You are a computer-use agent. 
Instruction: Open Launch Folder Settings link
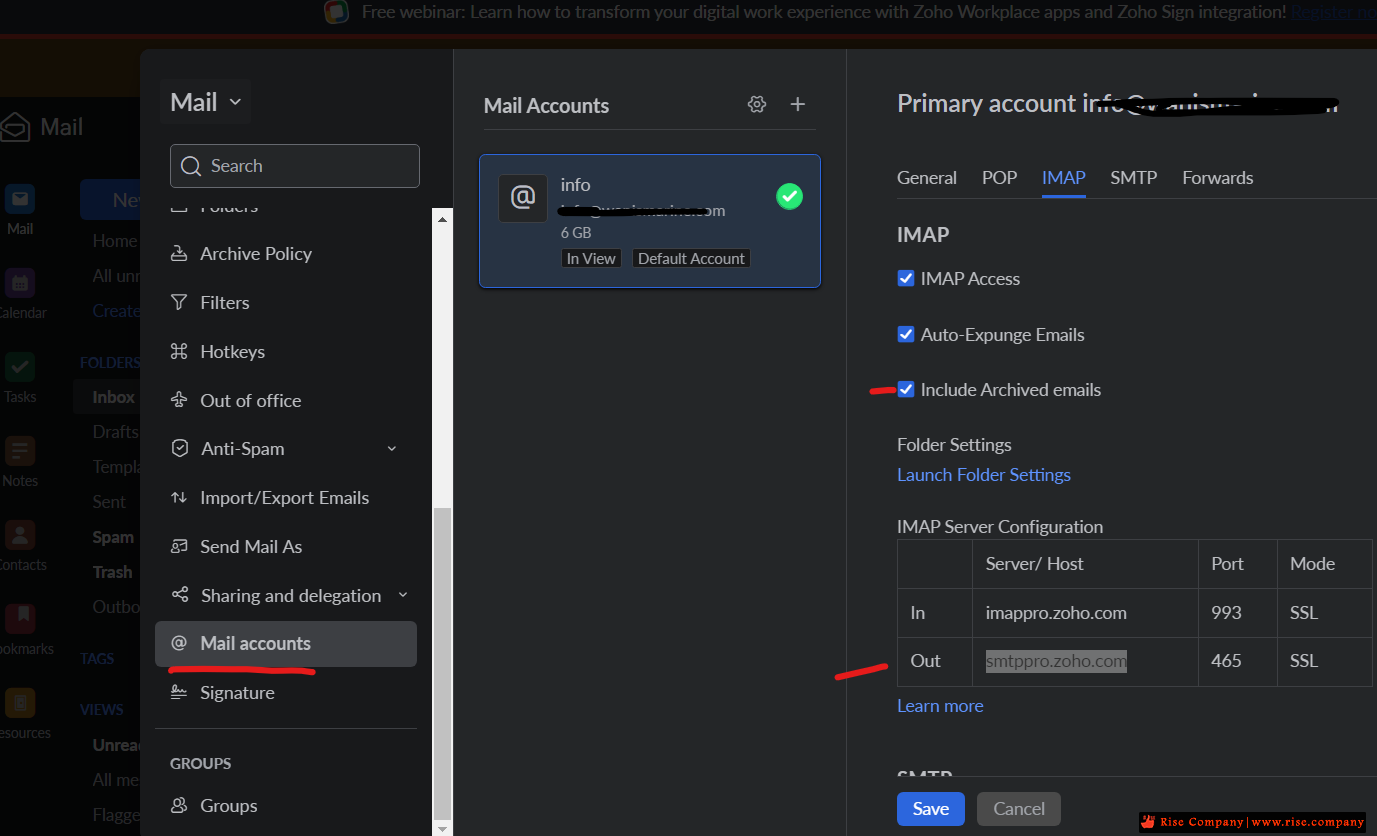984,475
